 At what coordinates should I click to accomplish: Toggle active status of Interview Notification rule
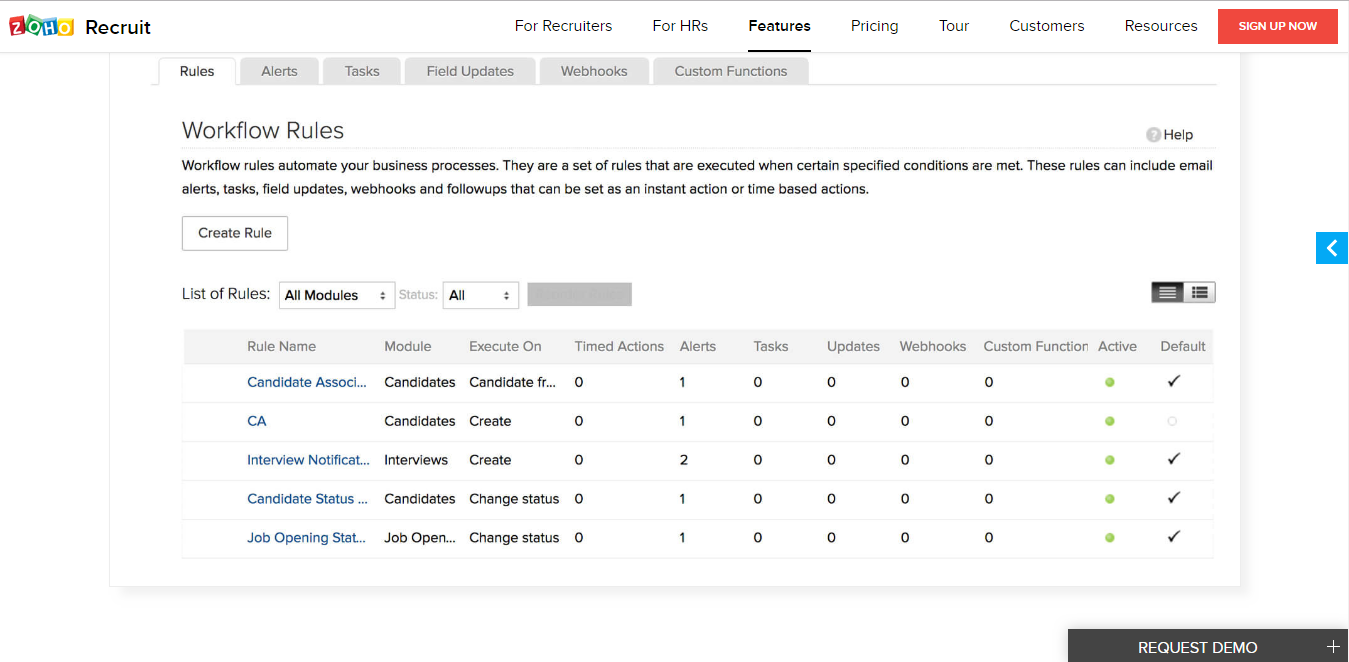click(1110, 460)
